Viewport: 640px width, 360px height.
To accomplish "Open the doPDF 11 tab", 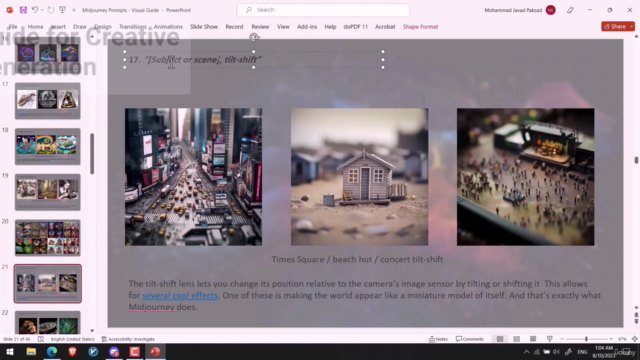I will click(356, 27).
